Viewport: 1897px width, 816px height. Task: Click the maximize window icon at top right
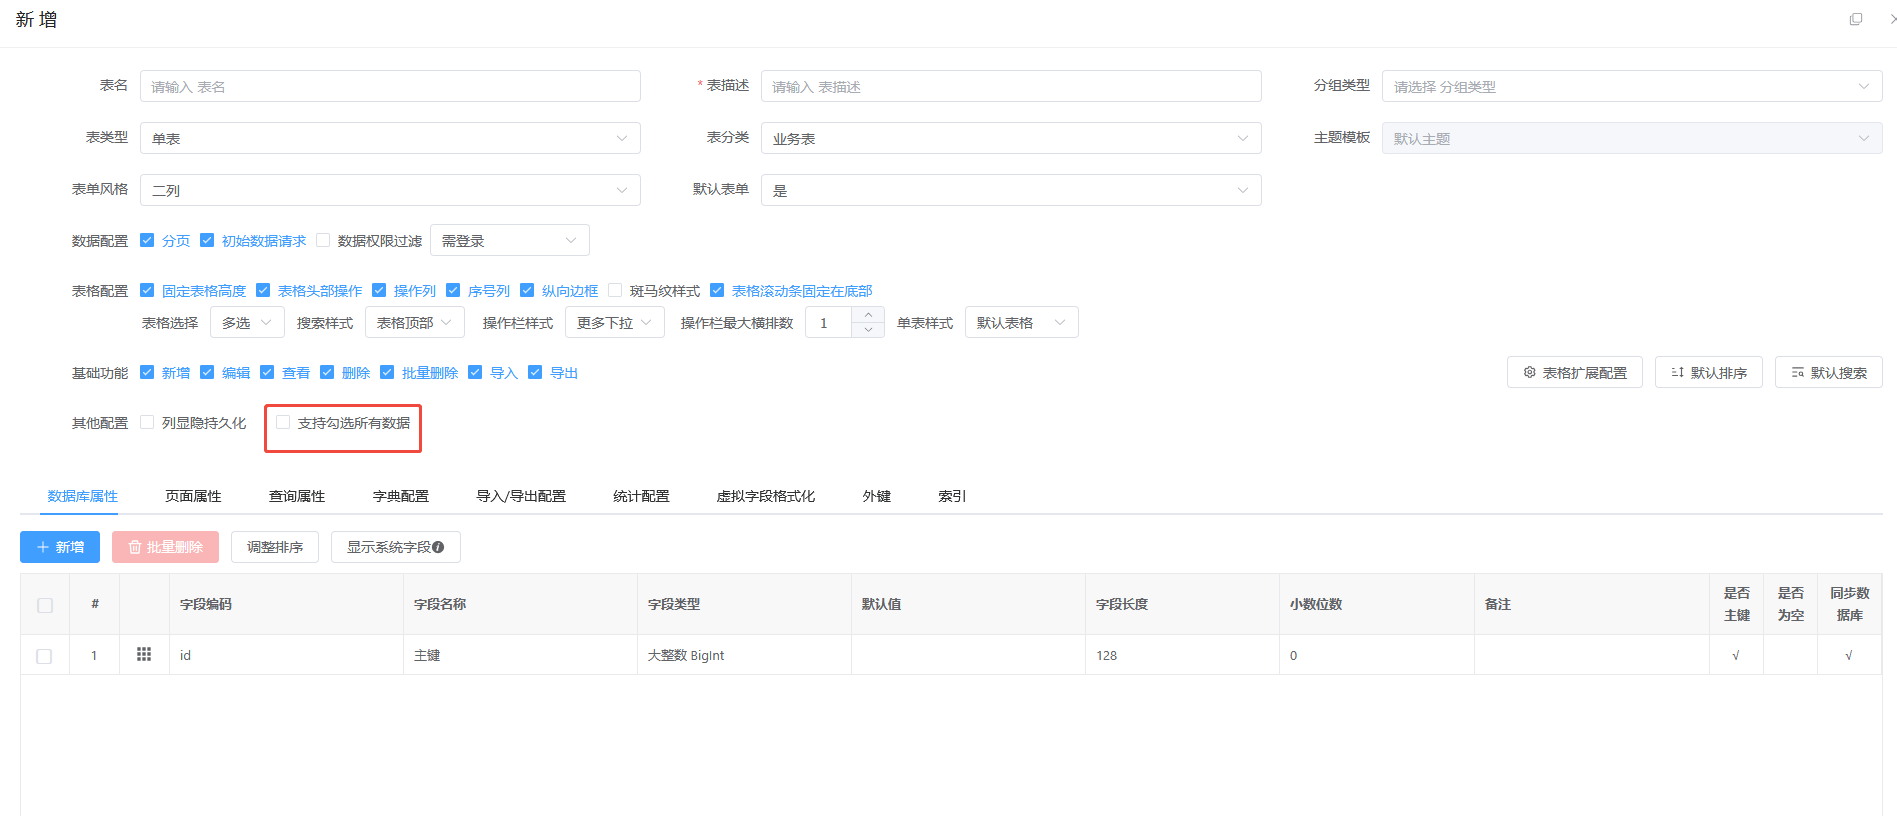point(1856,19)
